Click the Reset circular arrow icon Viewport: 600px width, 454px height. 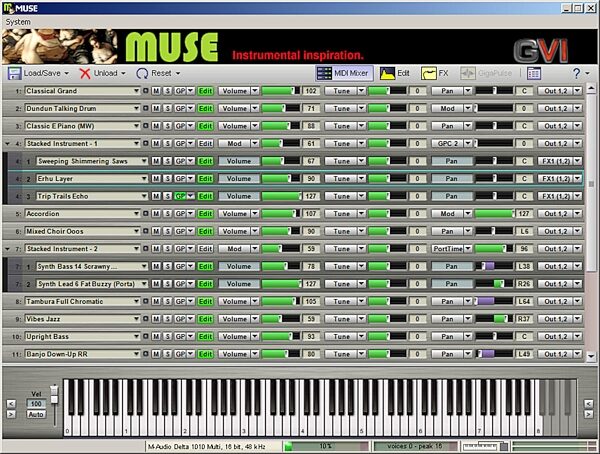click(142, 73)
